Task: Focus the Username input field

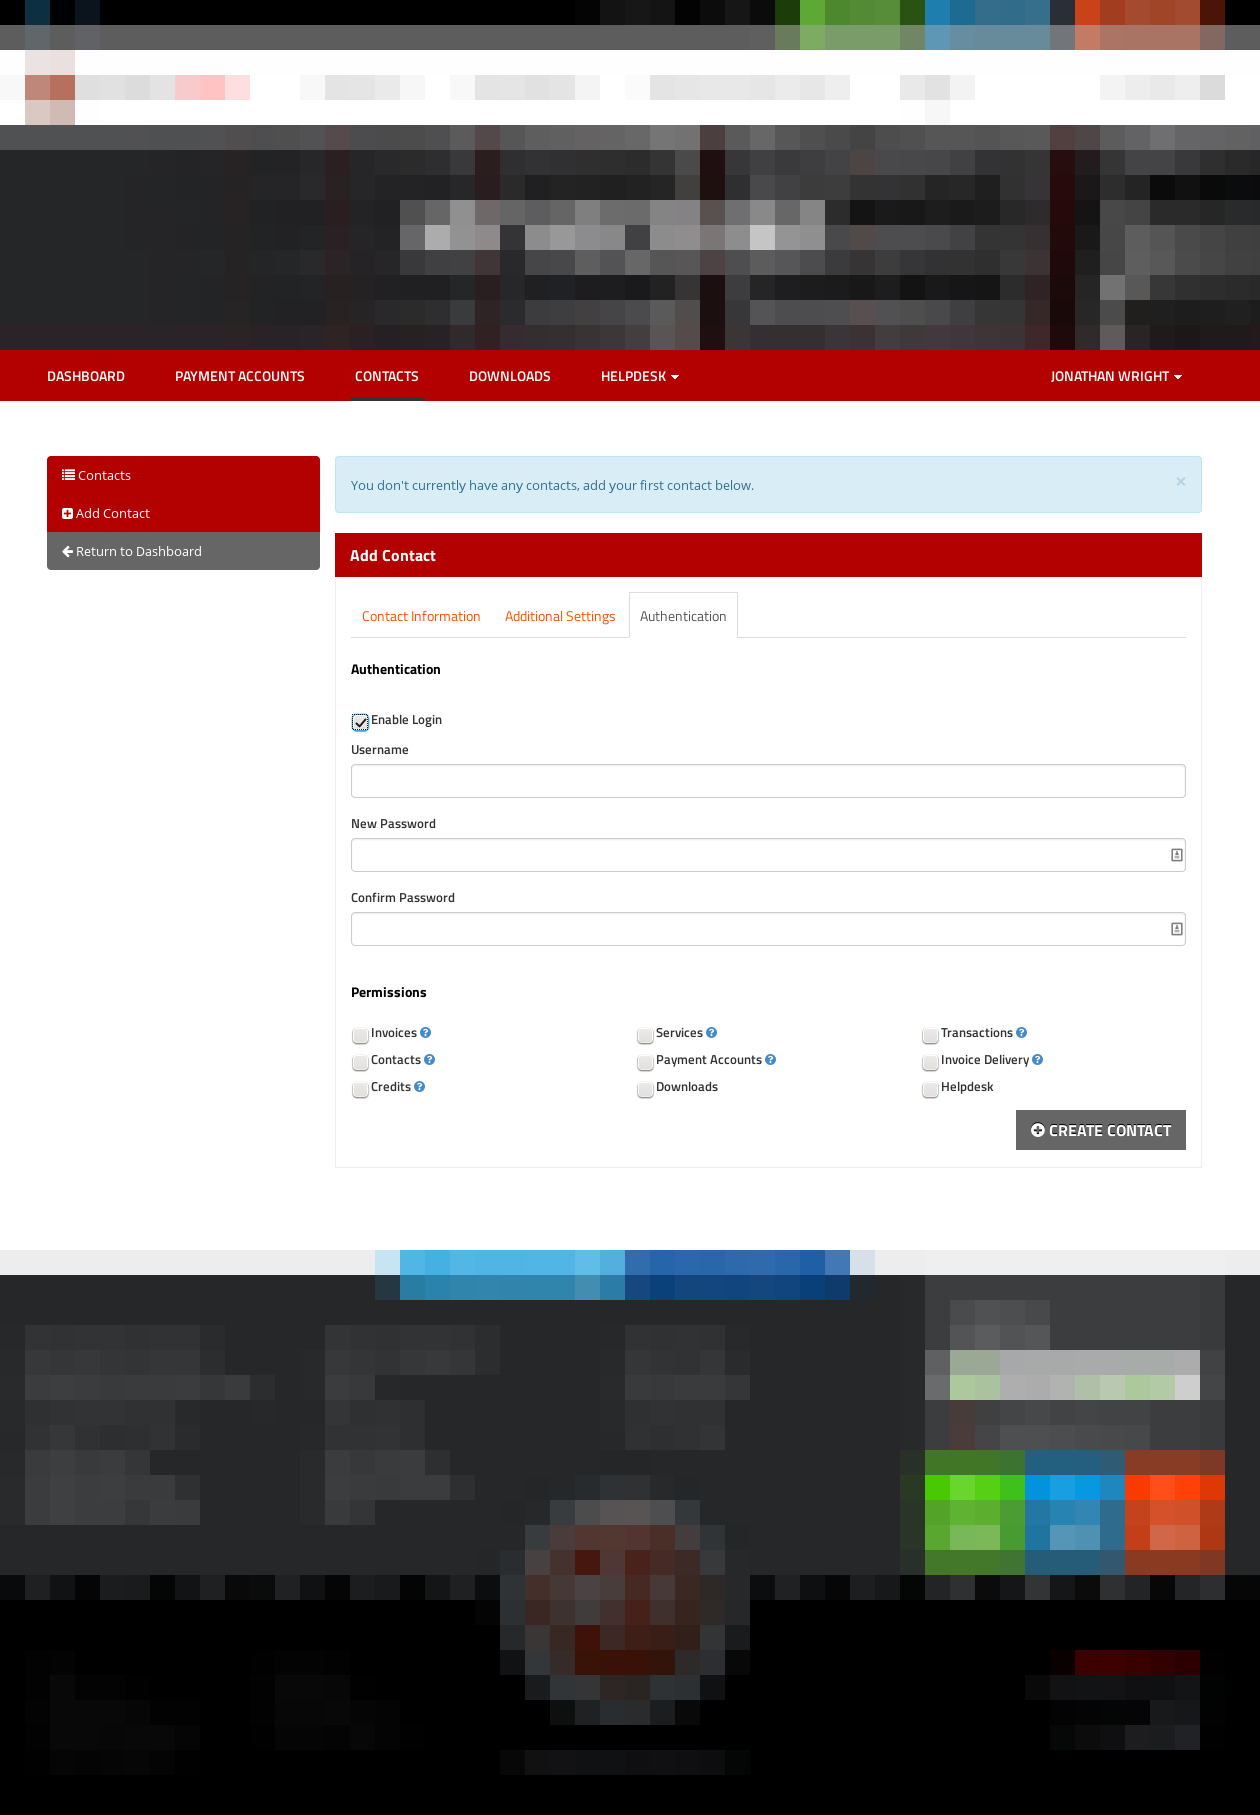Action: (x=767, y=781)
